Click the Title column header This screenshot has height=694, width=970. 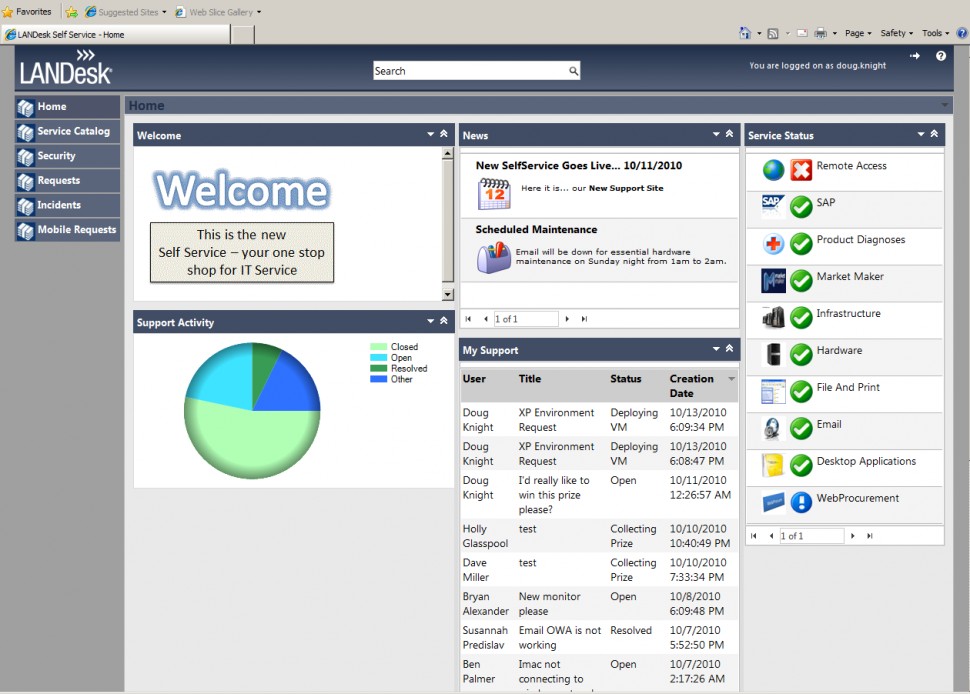click(x=530, y=379)
